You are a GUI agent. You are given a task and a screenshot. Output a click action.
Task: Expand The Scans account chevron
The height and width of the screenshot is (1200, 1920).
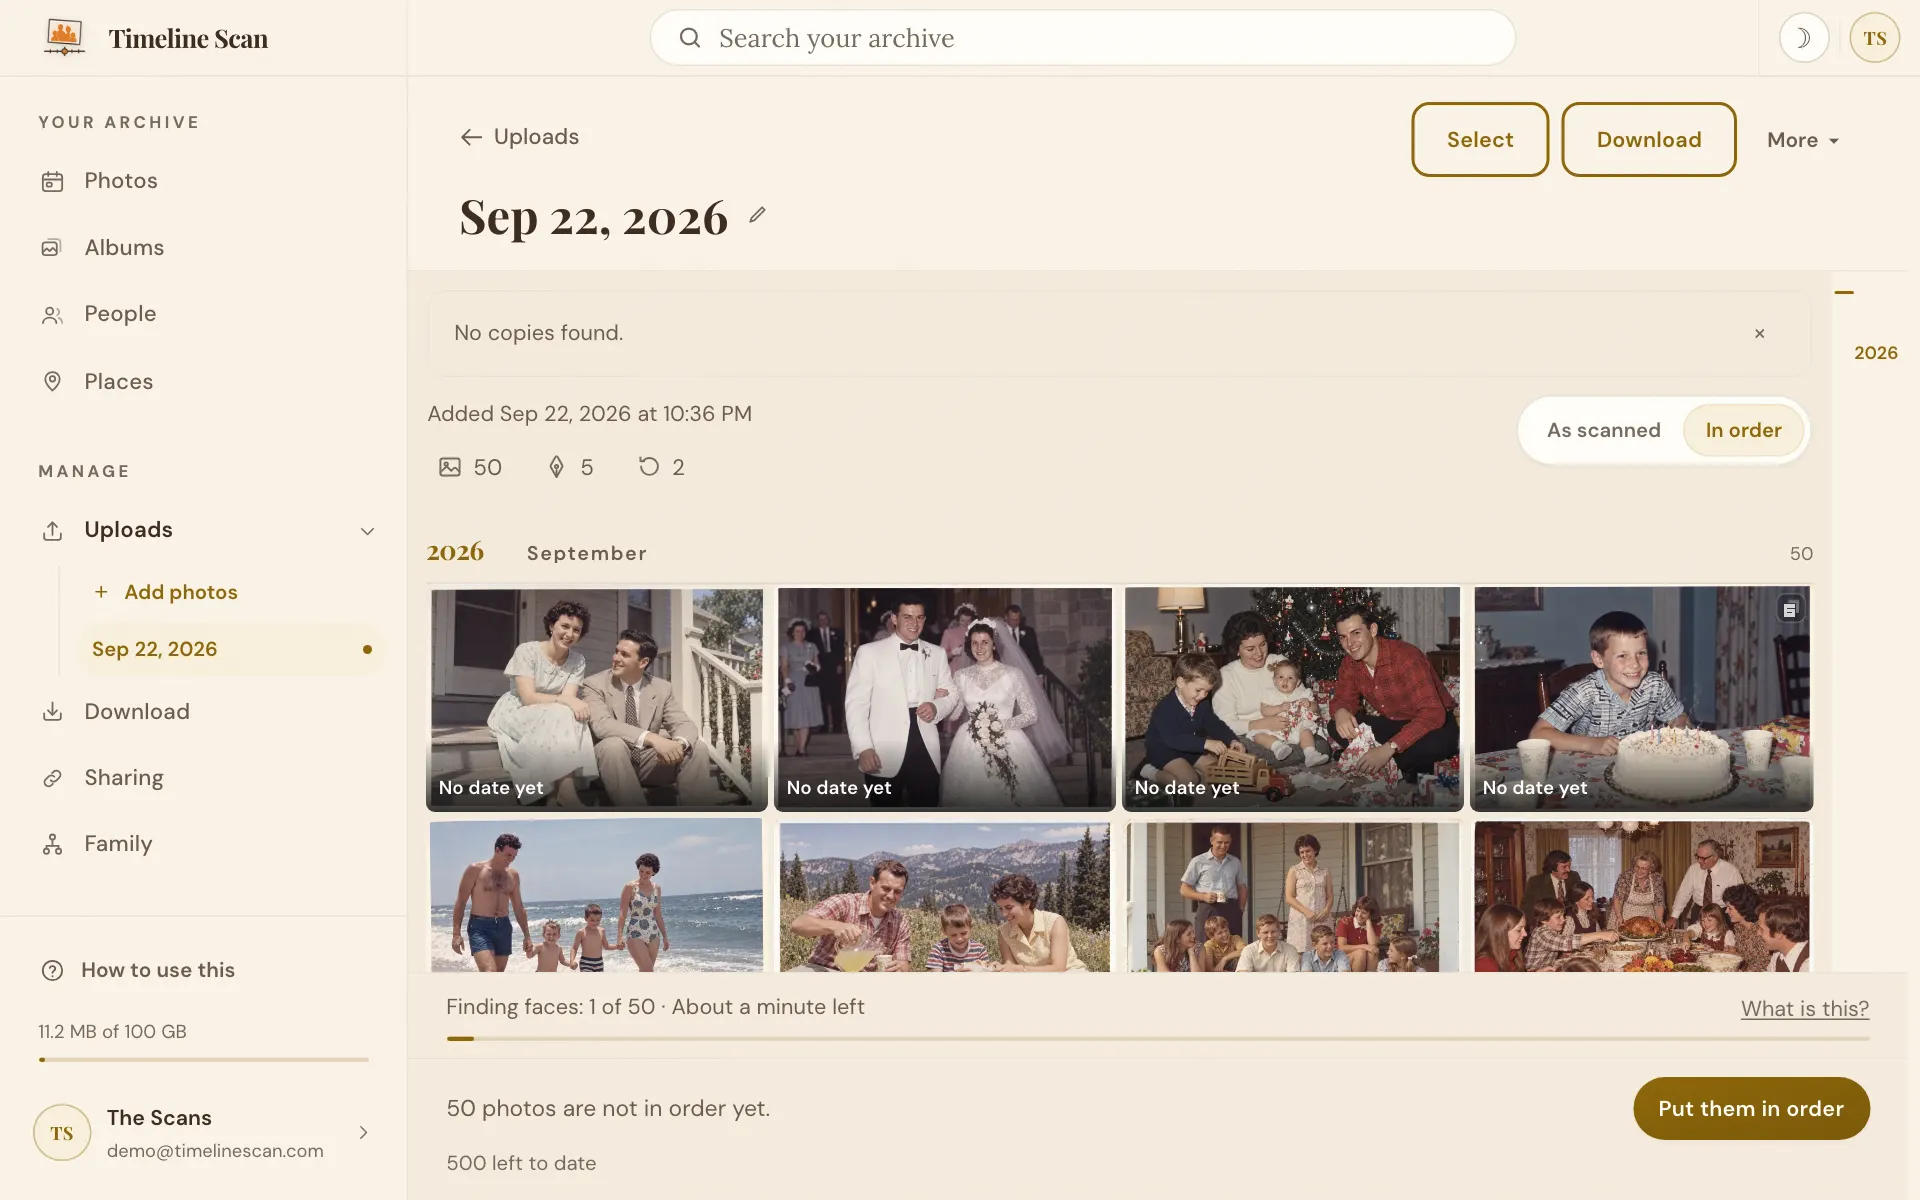point(363,1132)
